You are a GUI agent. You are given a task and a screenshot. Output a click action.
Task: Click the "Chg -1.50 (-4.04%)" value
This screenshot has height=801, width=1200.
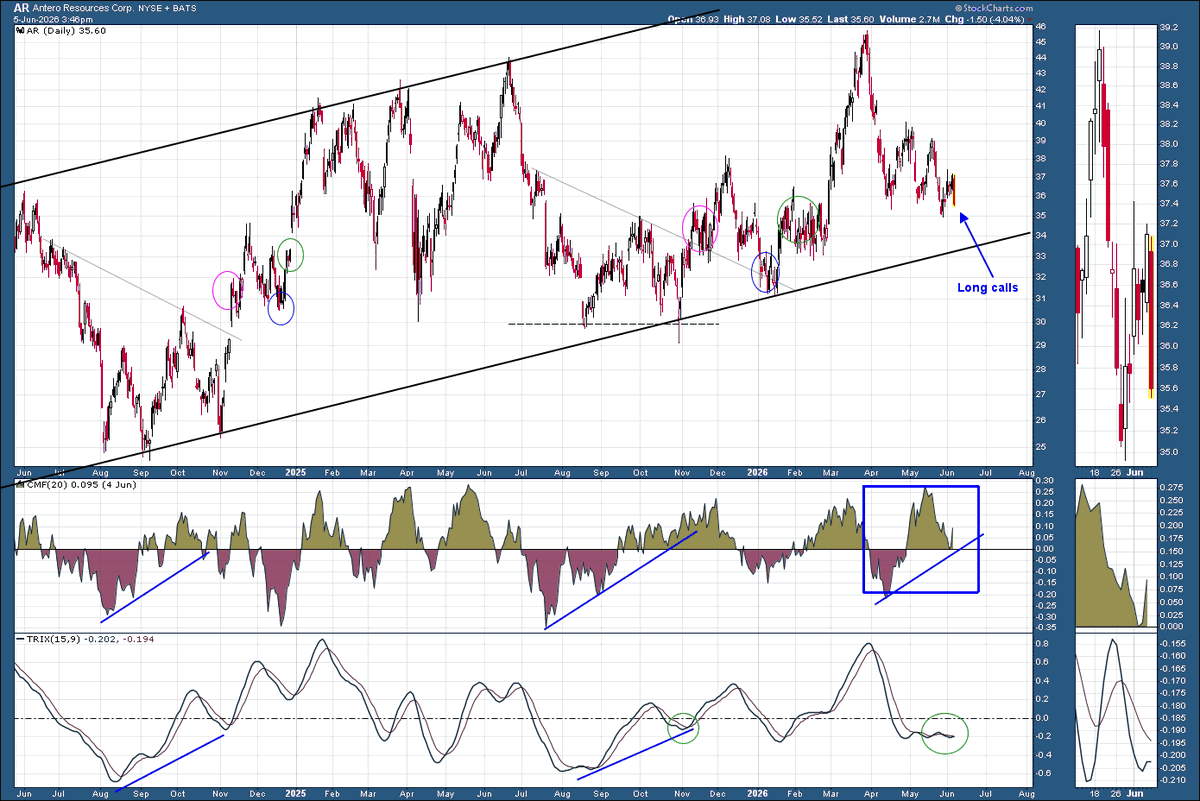click(984, 19)
